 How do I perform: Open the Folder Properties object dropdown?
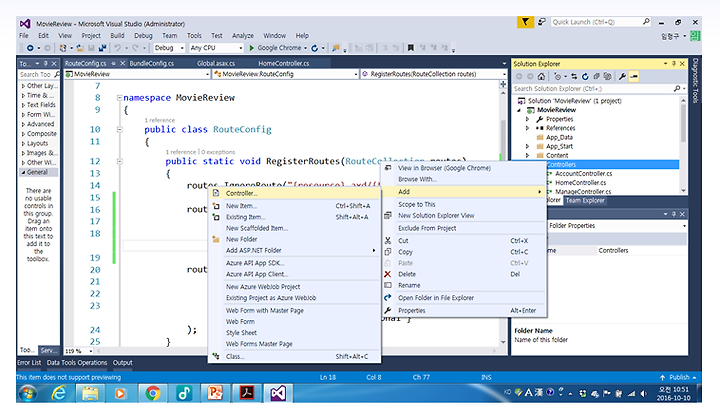pyautogui.click(x=684, y=226)
